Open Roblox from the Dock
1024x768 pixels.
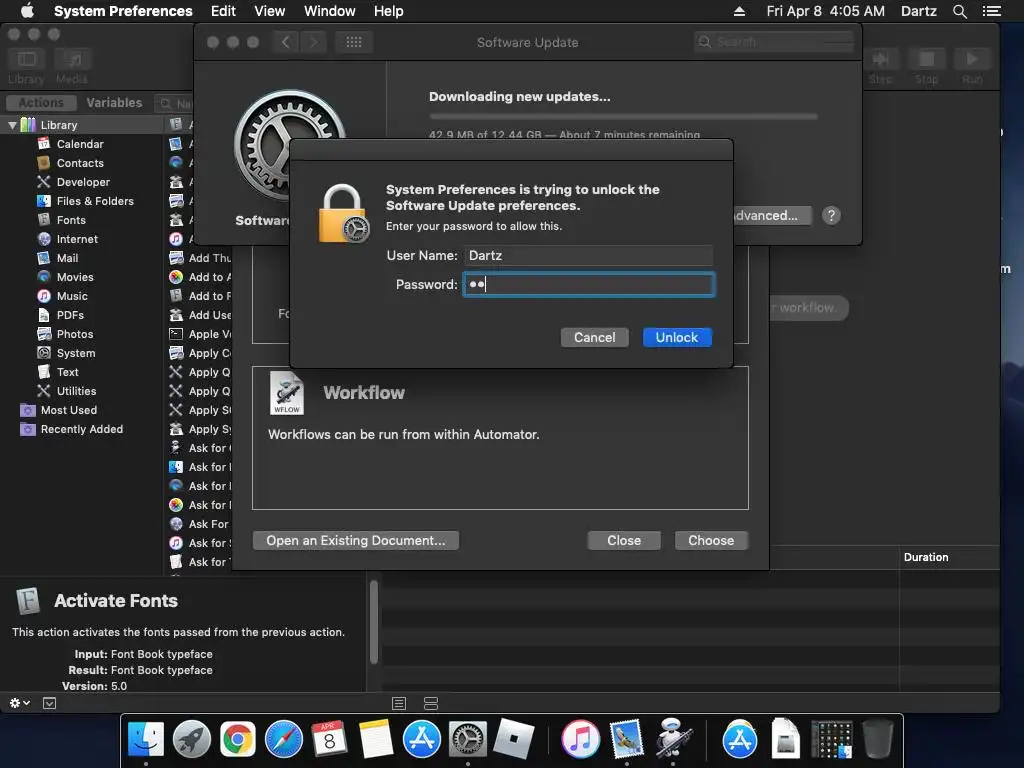(x=513, y=739)
